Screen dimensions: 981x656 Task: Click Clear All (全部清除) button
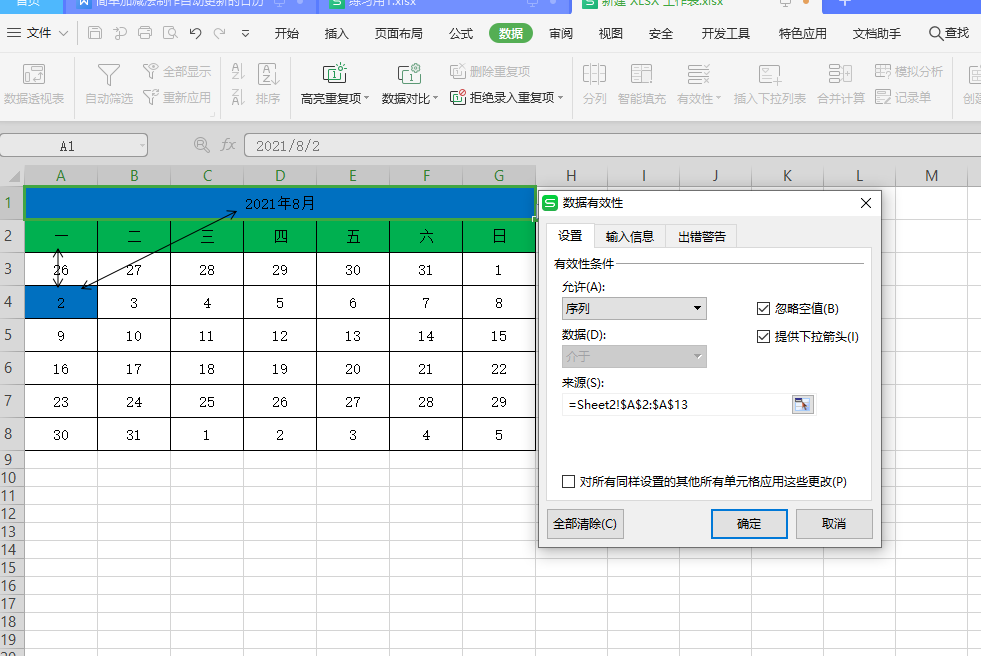point(585,523)
